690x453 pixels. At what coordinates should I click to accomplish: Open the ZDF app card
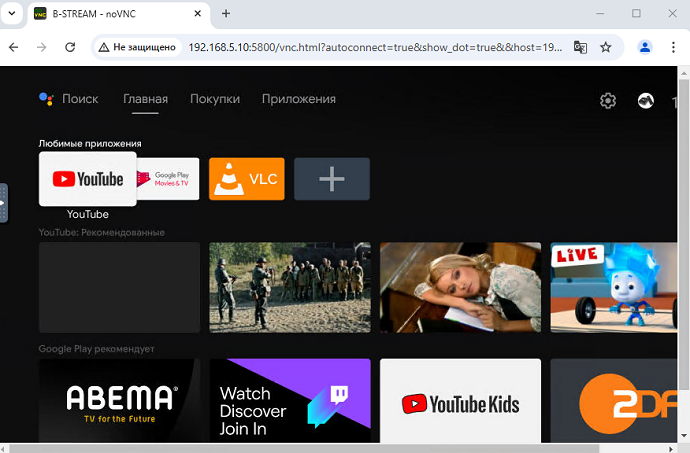point(613,401)
